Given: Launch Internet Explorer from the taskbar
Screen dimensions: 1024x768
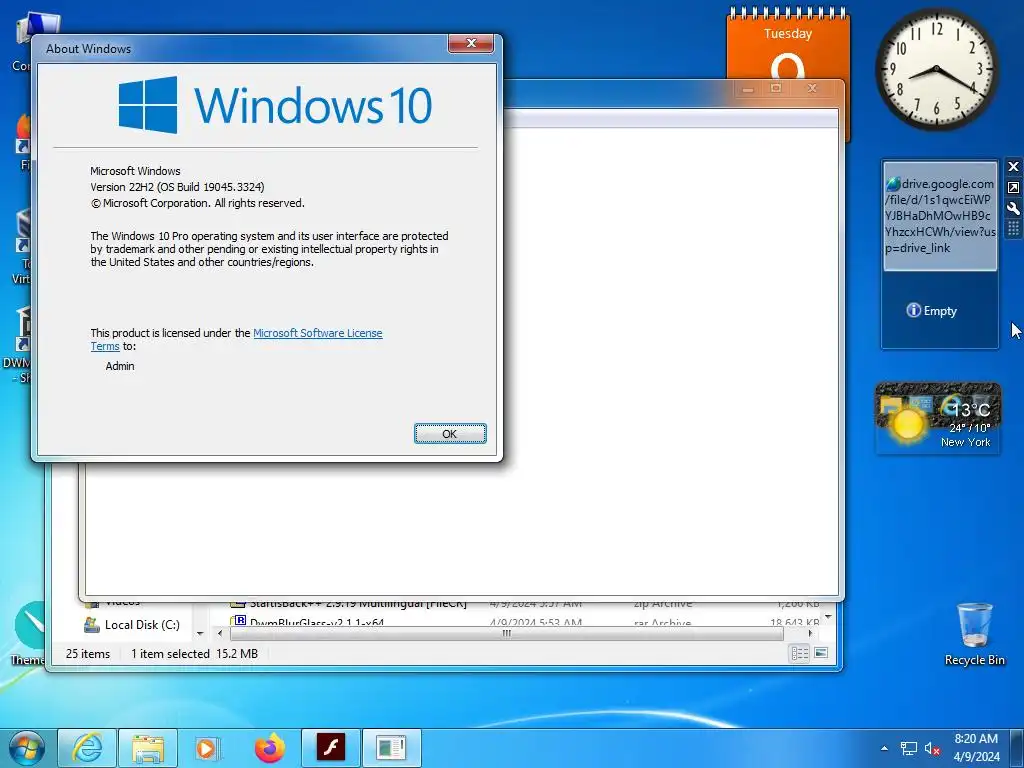Looking at the screenshot, I should point(87,748).
